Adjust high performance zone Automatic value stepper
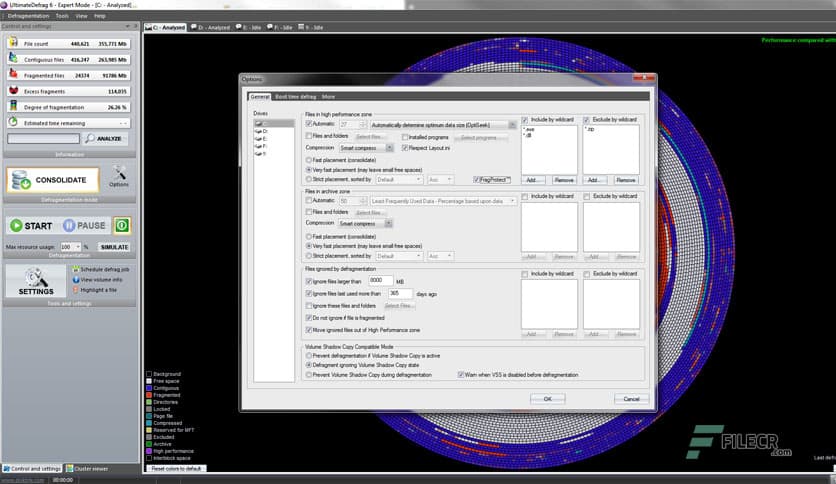The width and height of the screenshot is (836, 484). [x=363, y=124]
